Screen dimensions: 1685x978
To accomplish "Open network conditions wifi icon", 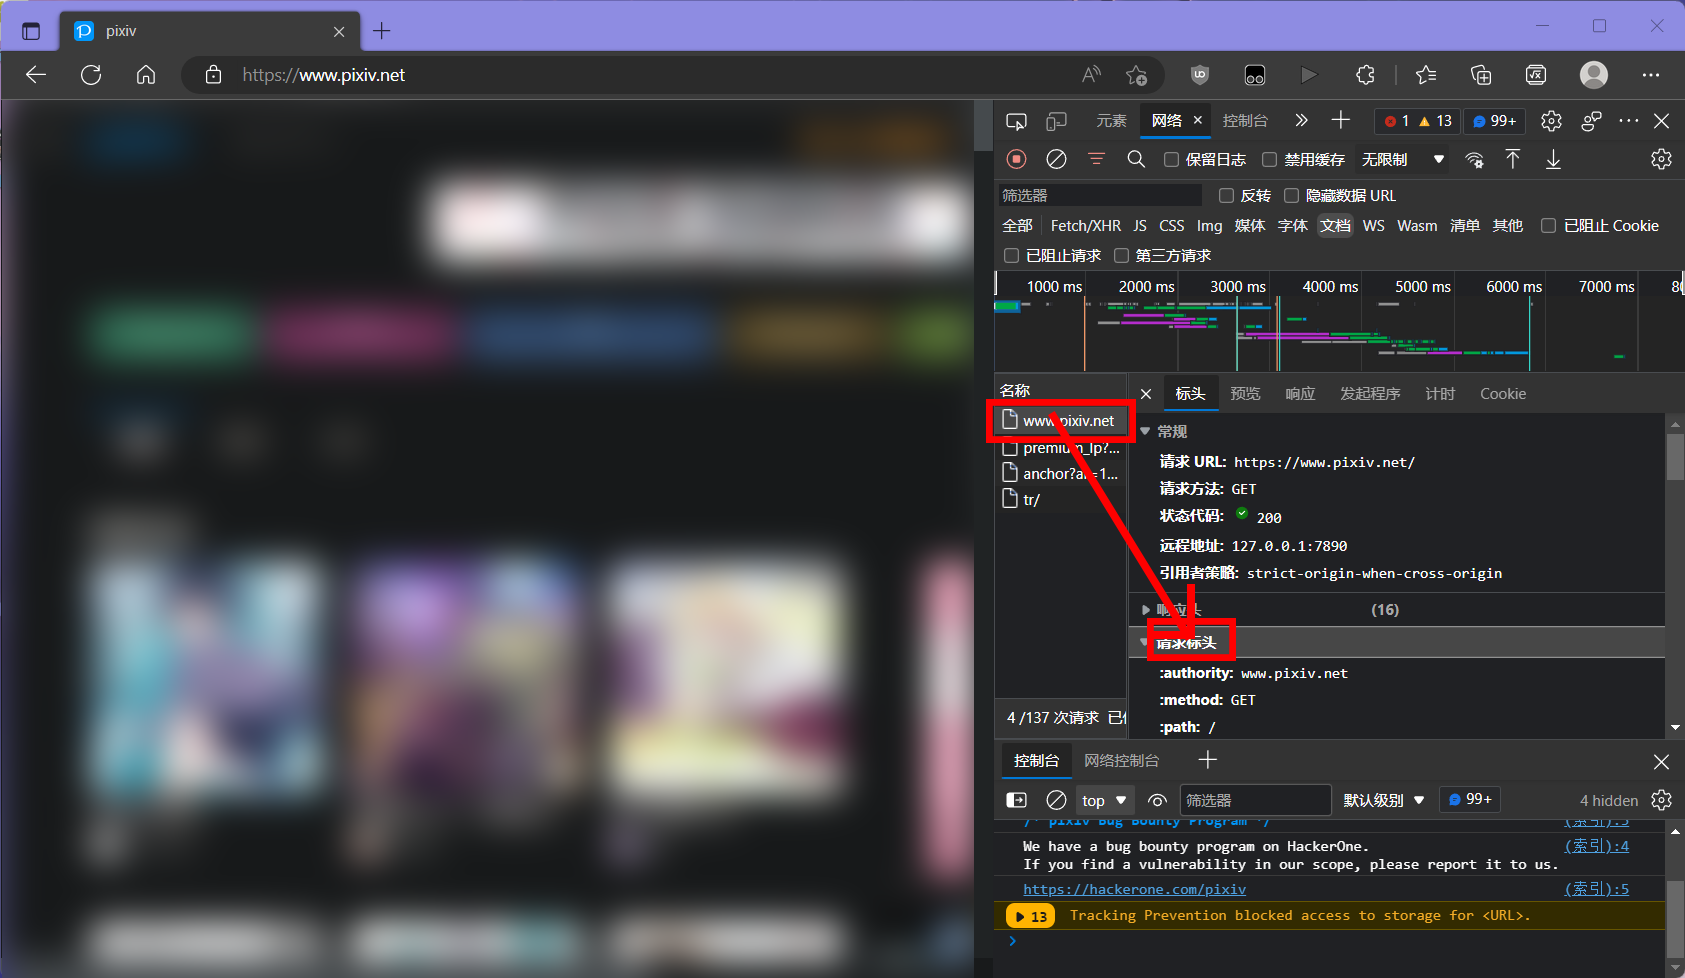I will [1474, 160].
